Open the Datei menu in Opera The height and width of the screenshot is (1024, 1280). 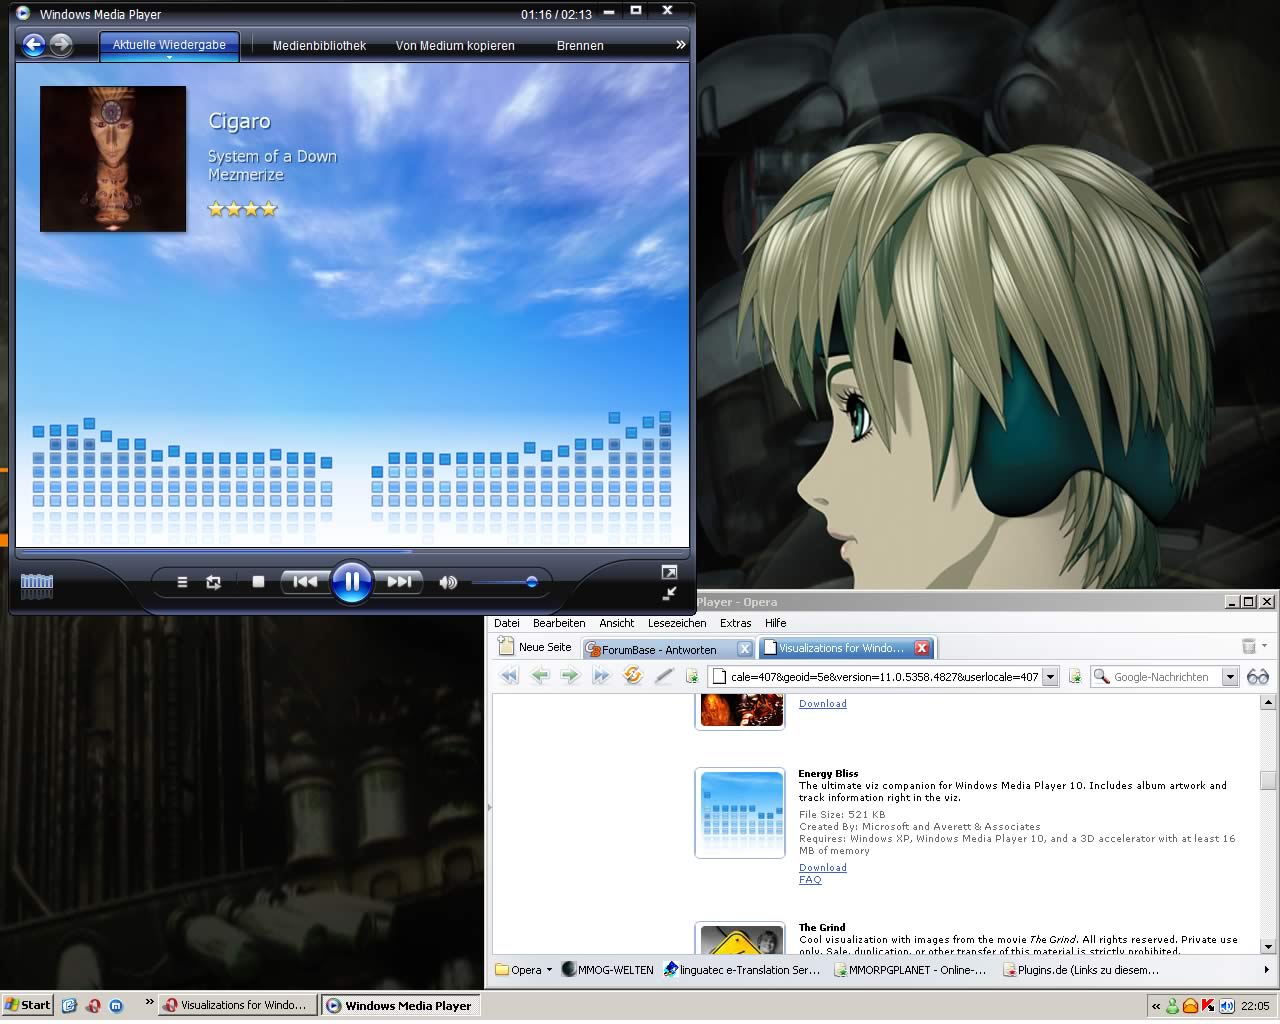[507, 623]
